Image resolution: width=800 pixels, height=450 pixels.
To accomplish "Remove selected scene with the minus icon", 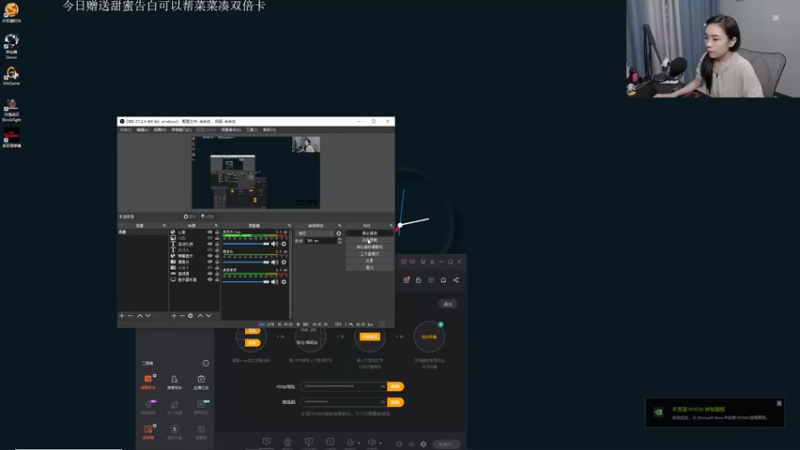I will click(x=130, y=316).
